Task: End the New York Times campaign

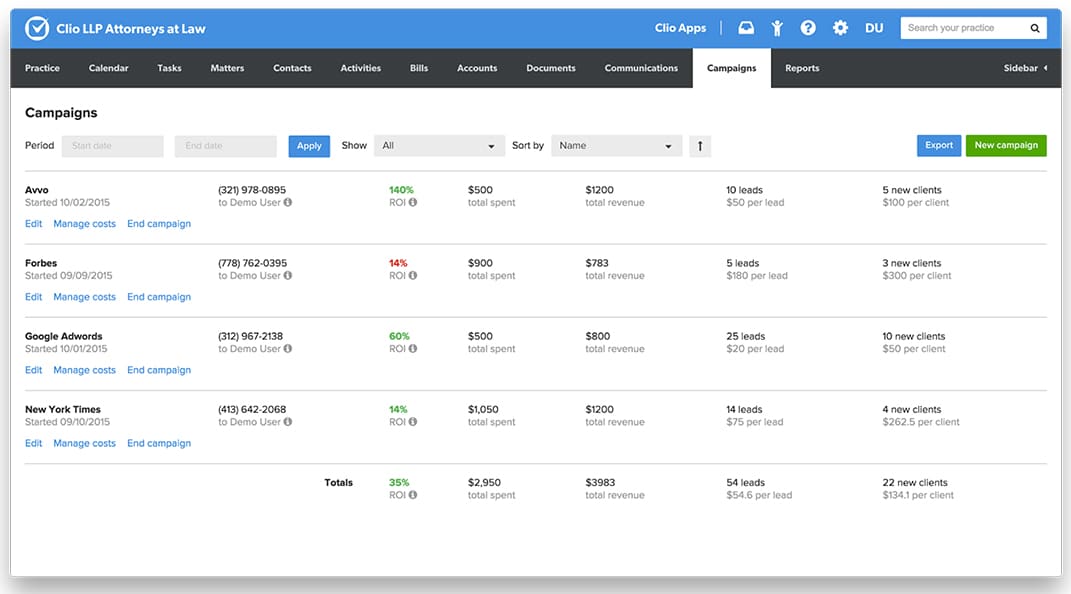Action: point(159,443)
